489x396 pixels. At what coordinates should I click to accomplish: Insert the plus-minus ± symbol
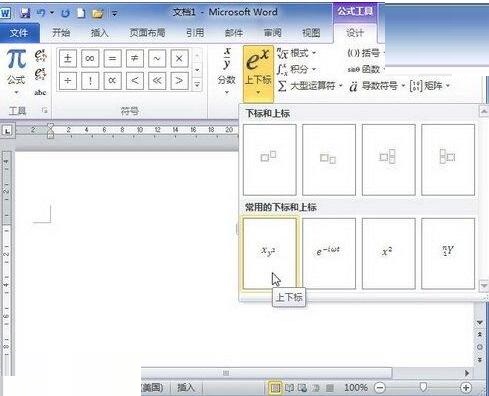pos(68,59)
